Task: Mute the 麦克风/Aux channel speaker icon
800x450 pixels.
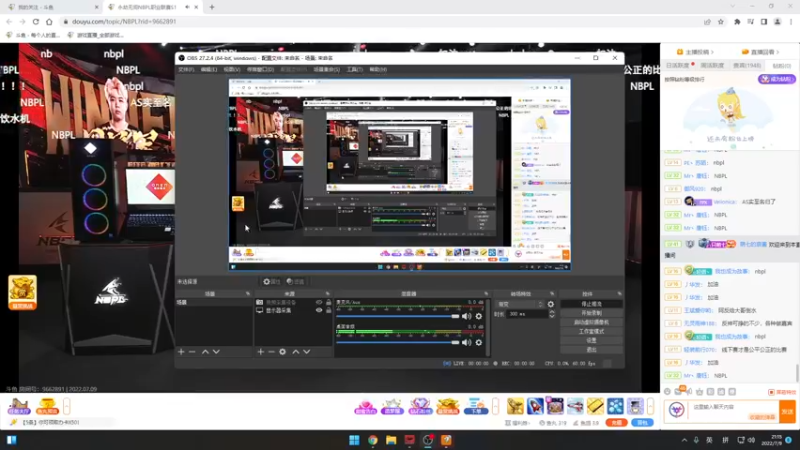Action: 466,316
